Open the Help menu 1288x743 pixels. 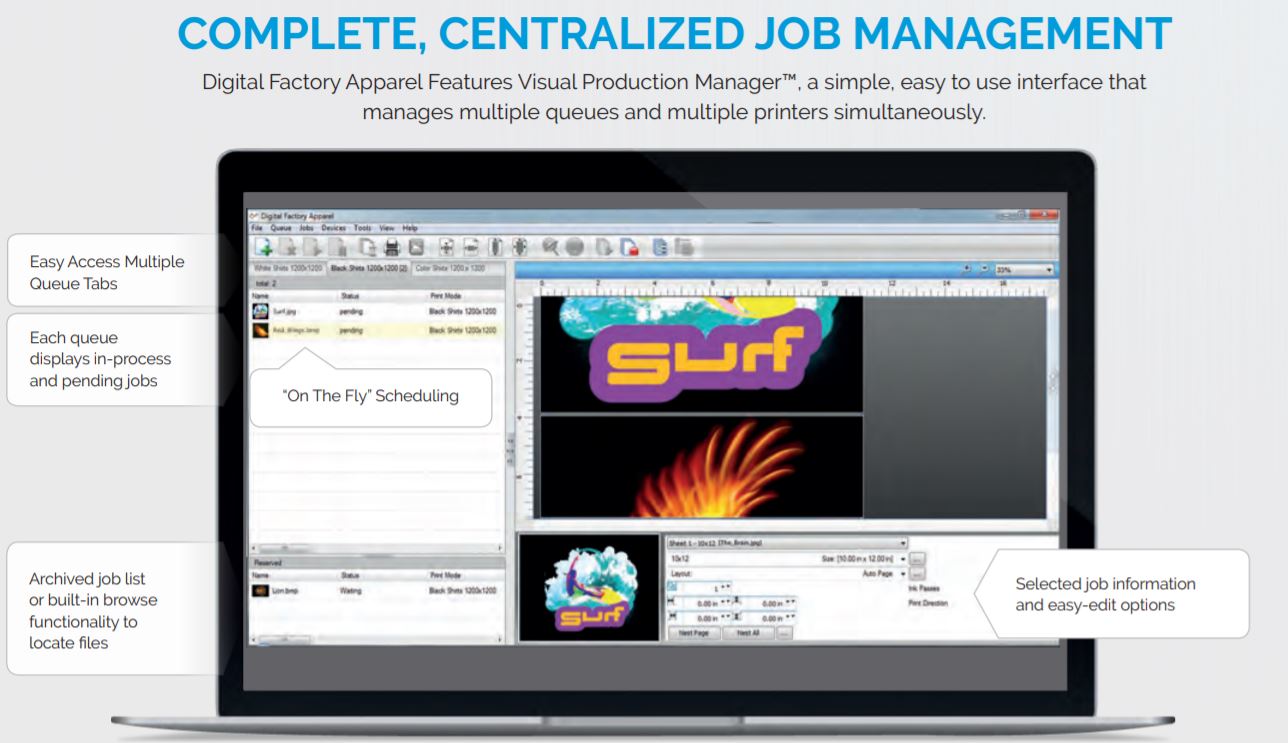tap(410, 228)
